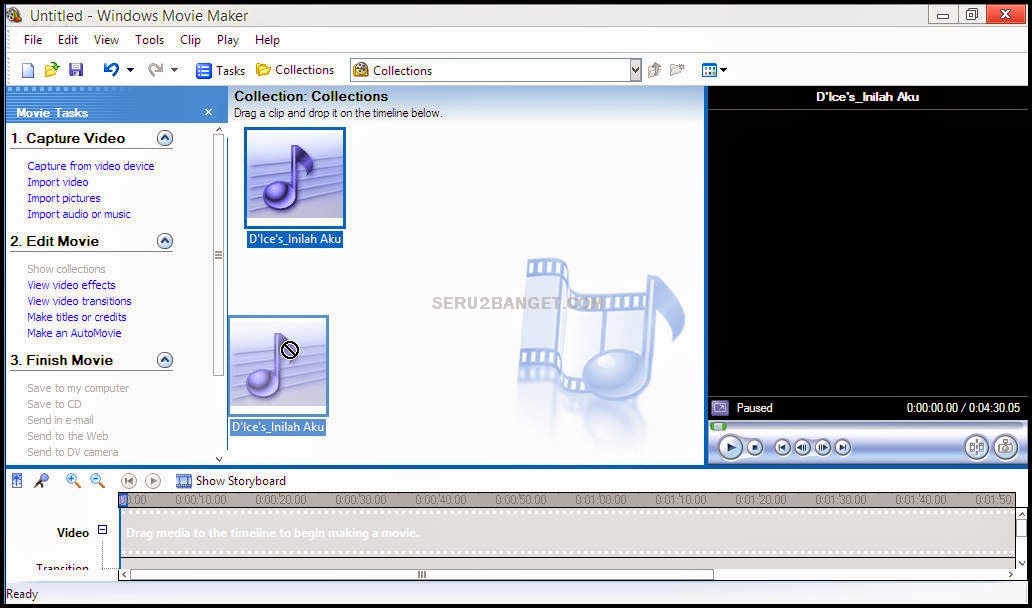Open the File menu

coord(33,40)
